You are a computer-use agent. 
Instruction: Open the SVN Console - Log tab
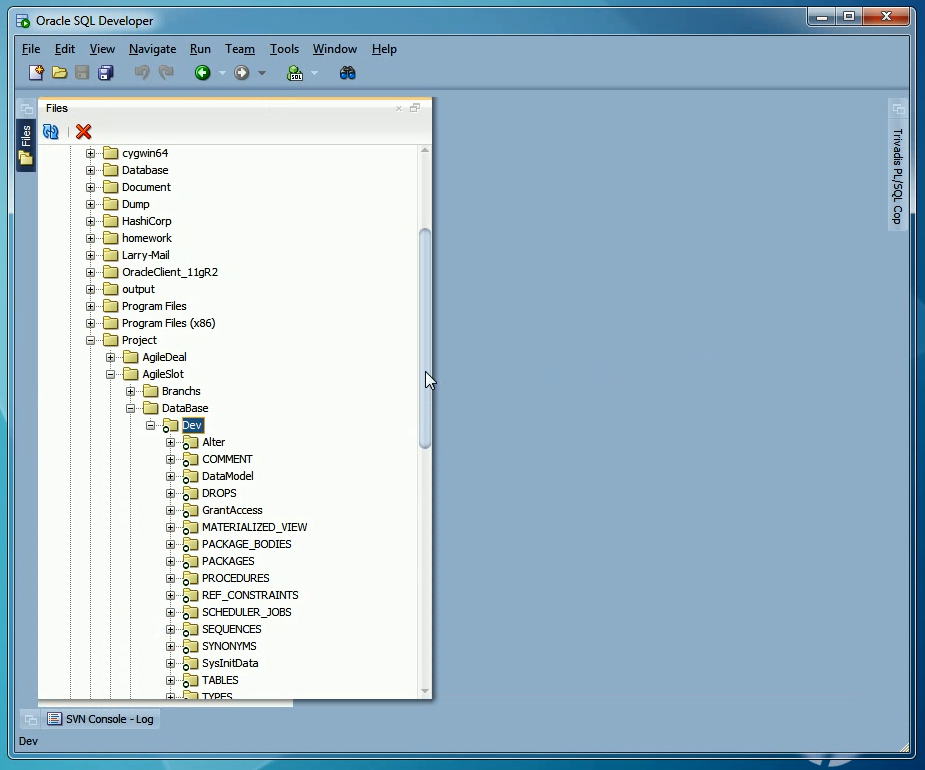101,719
